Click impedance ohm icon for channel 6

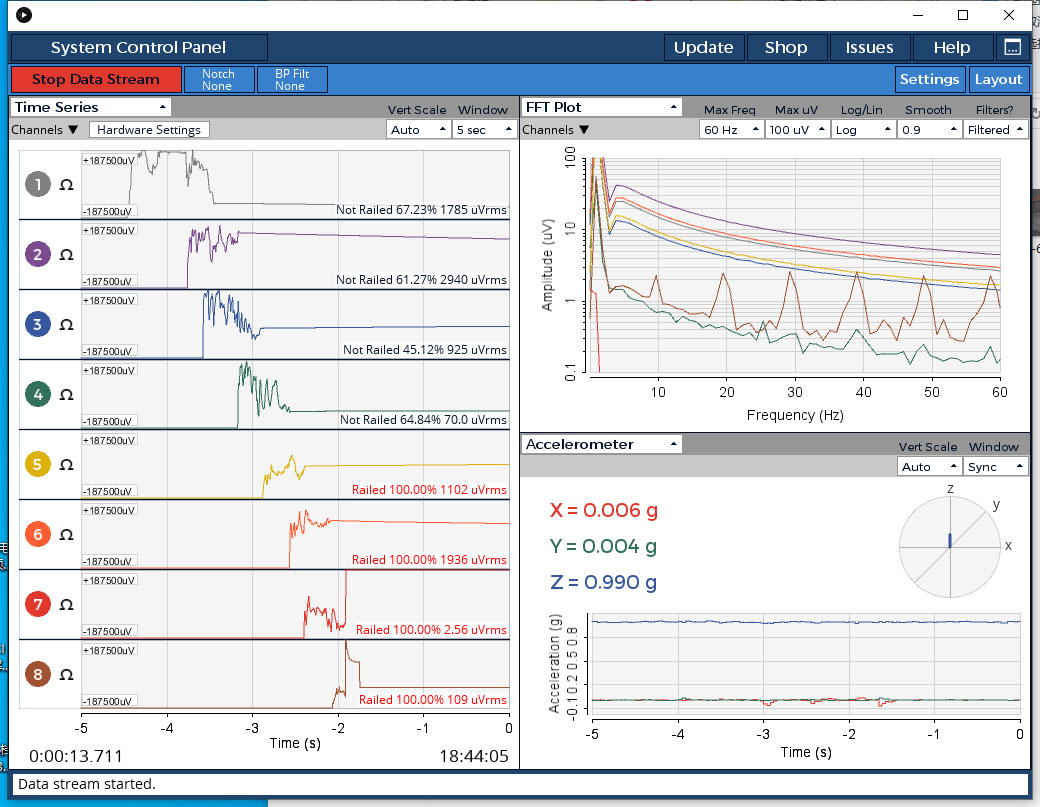66,535
